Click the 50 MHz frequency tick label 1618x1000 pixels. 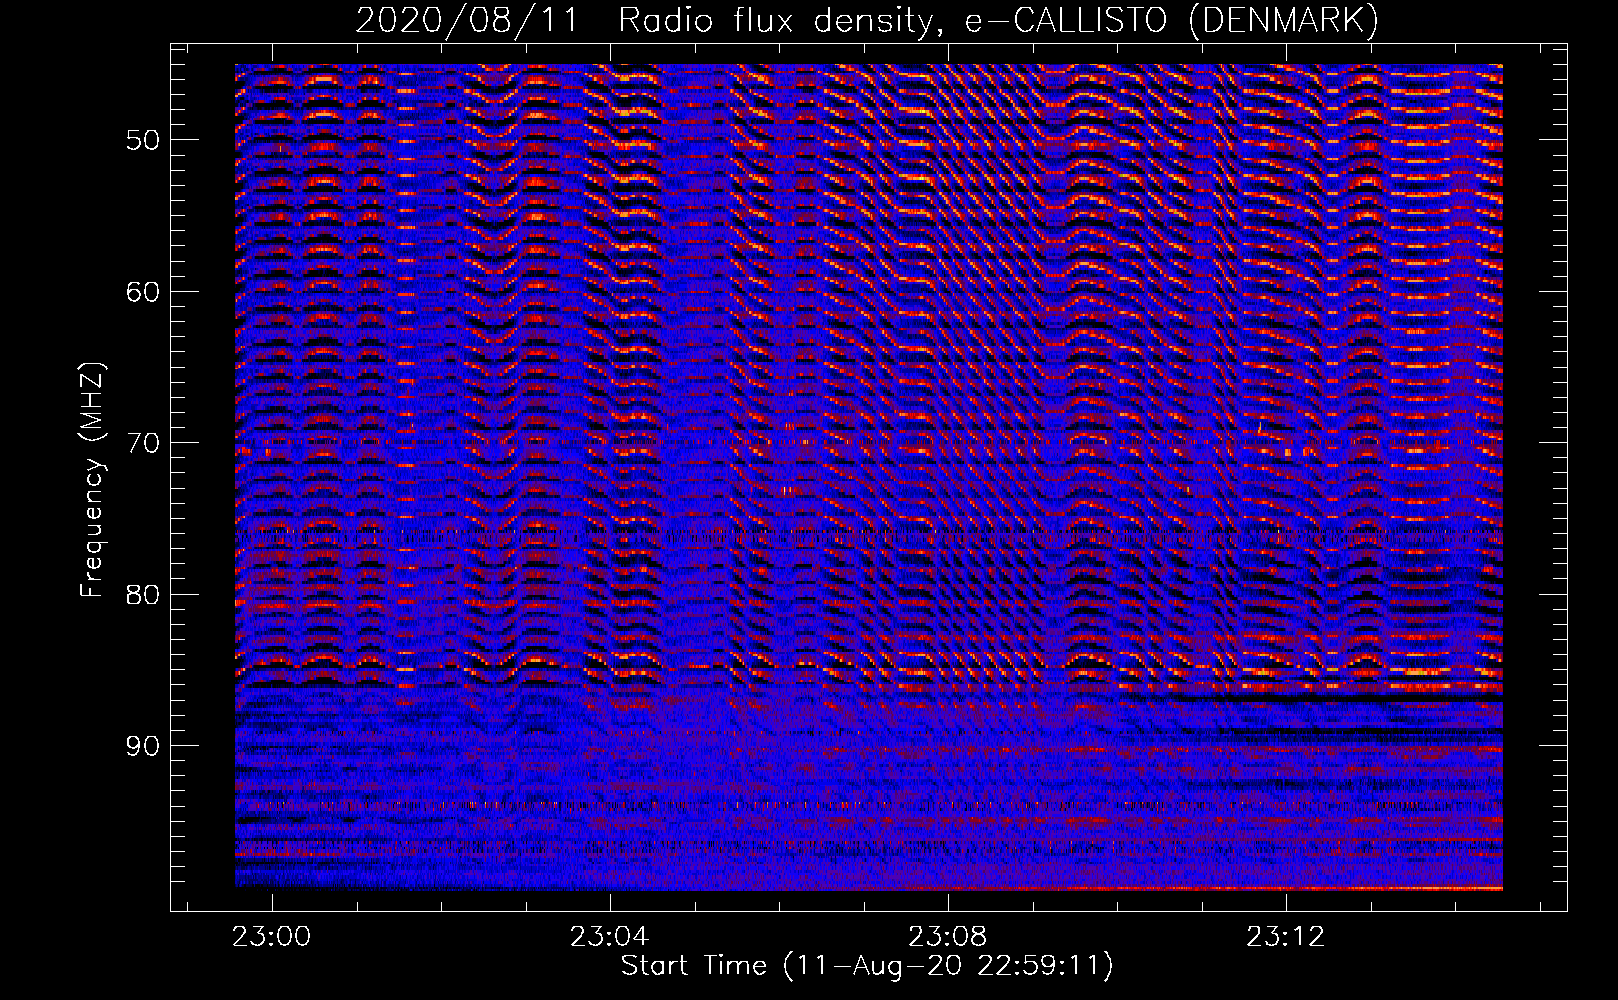click(x=143, y=140)
